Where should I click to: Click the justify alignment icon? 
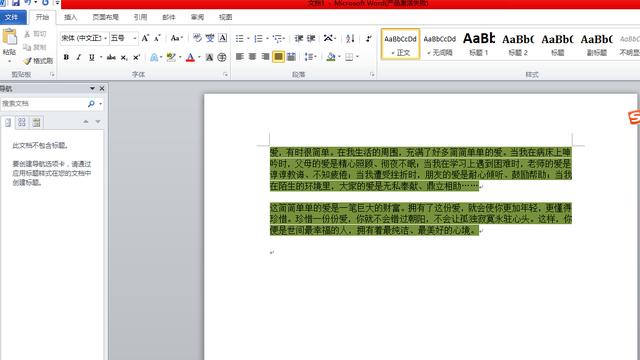(278, 57)
